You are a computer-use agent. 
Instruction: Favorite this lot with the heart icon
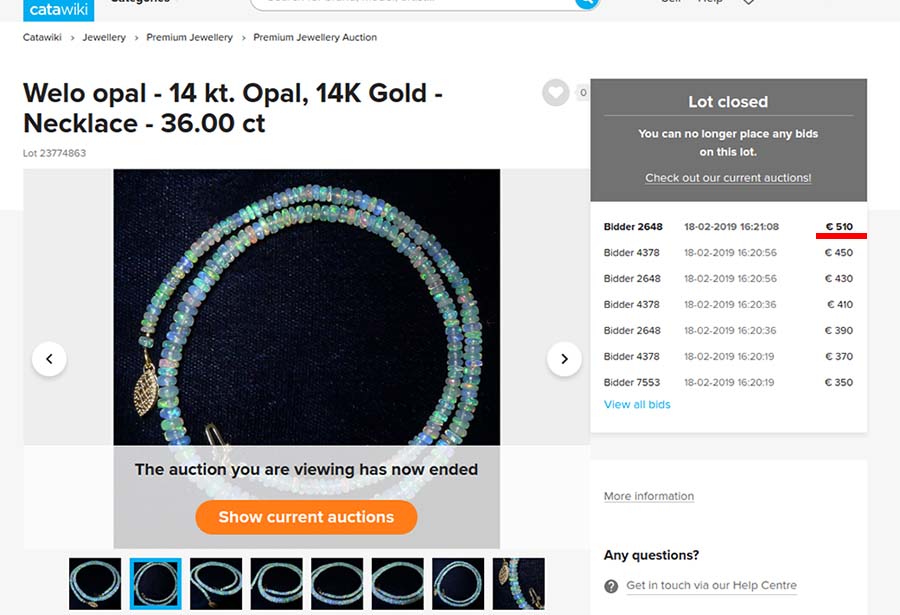point(556,92)
